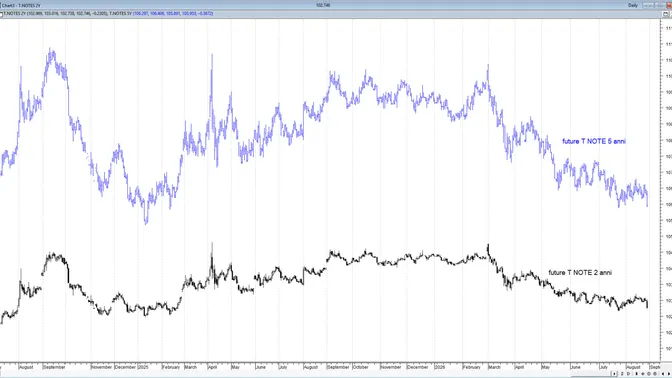The width and height of the screenshot is (672, 378).
Task: Click the 'Chart3 - T.NOTES 2Y' window title
Action: pyautogui.click(x=21, y=6)
